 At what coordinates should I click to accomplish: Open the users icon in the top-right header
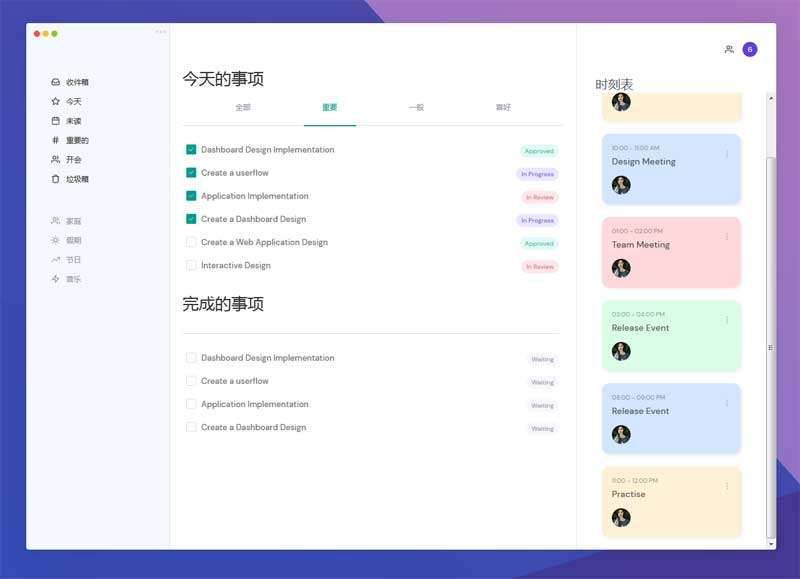pyautogui.click(x=729, y=49)
